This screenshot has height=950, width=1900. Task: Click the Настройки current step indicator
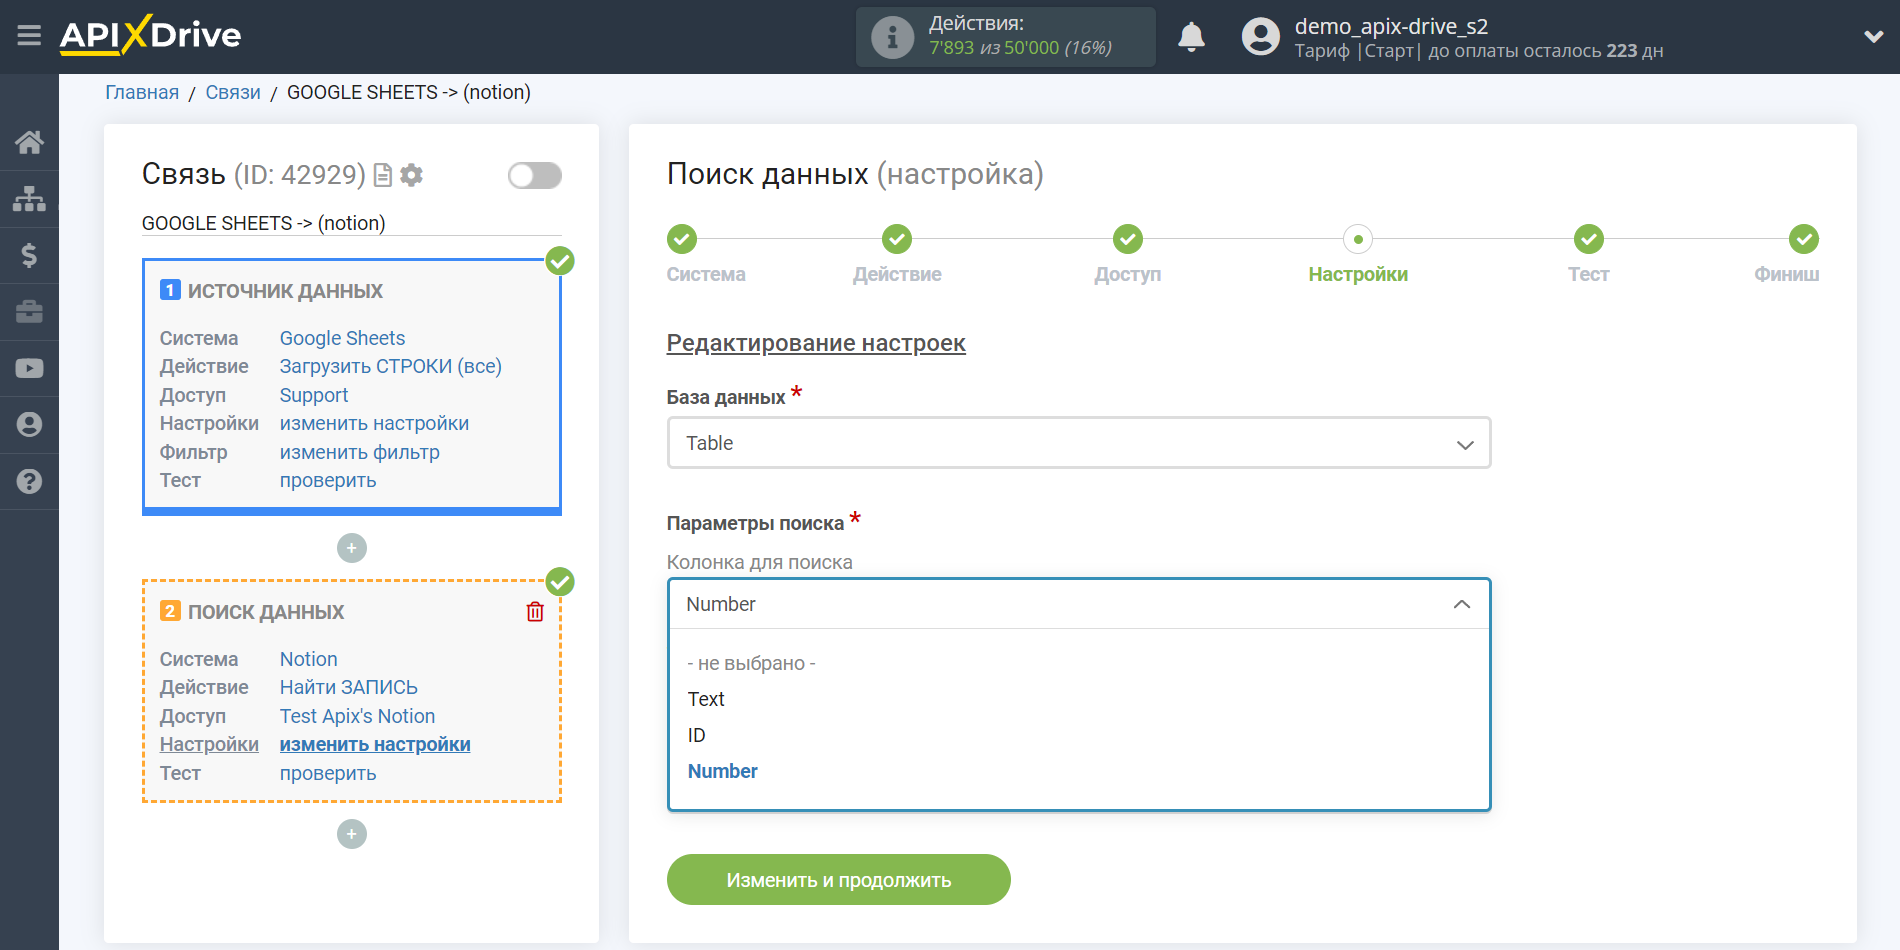(x=1358, y=239)
